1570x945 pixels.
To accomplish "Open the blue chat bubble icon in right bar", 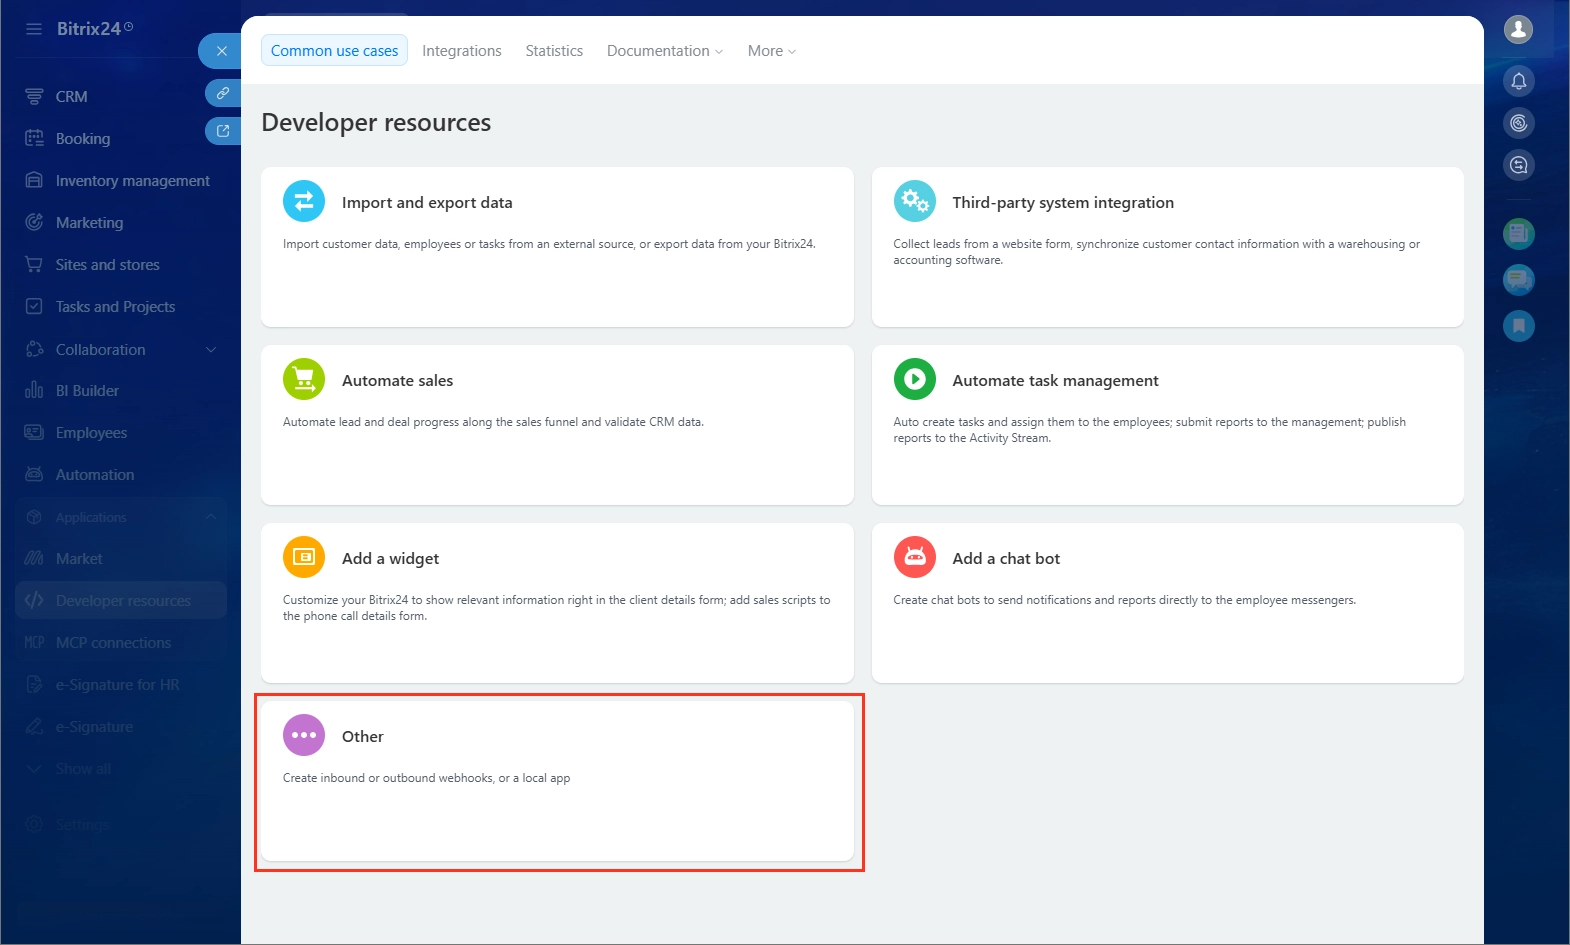I will pos(1518,280).
